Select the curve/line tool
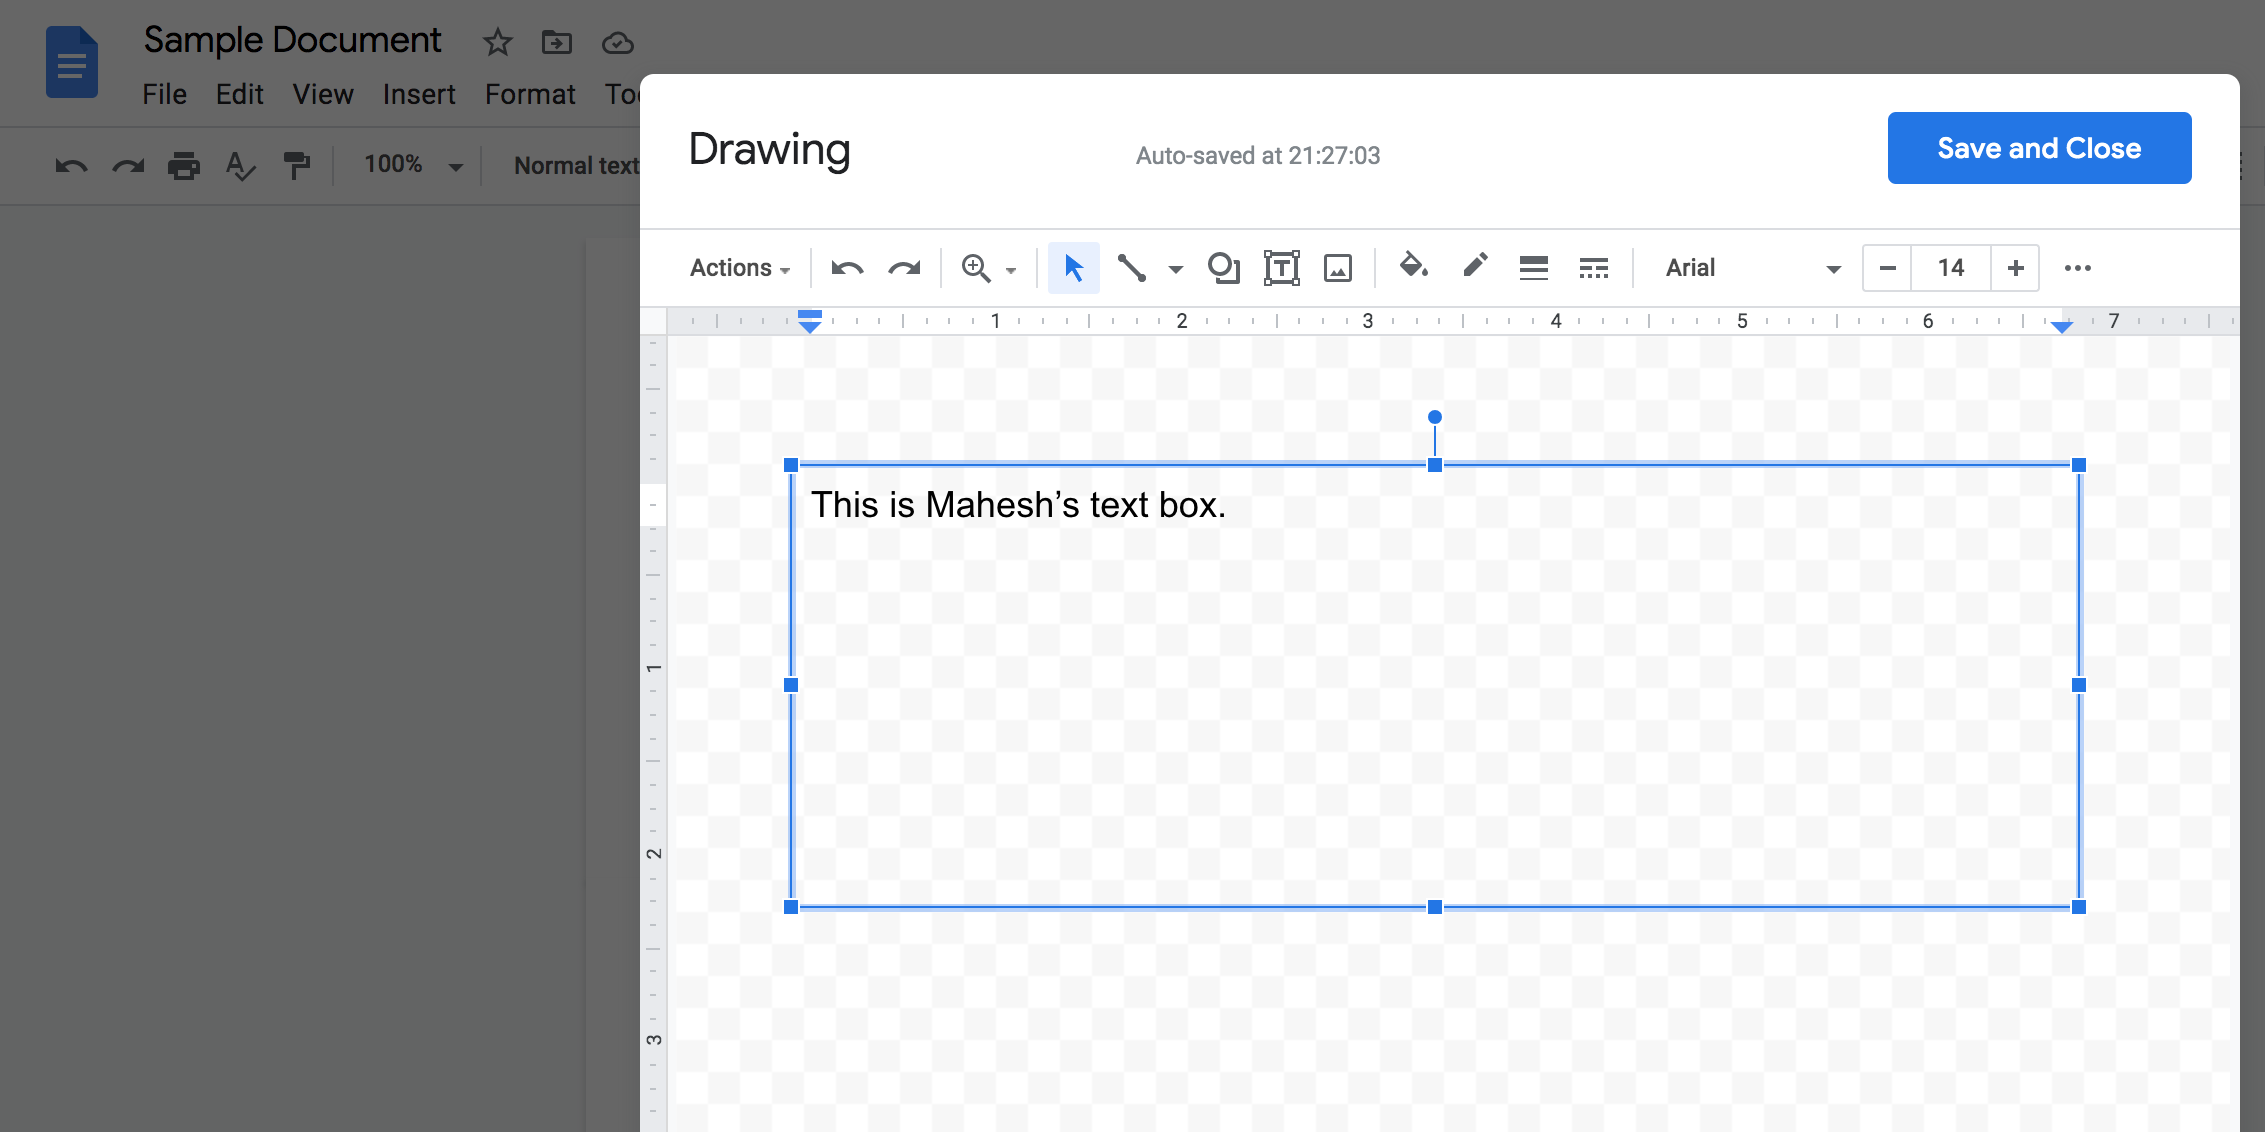The width and height of the screenshot is (2265, 1132). point(1132,269)
